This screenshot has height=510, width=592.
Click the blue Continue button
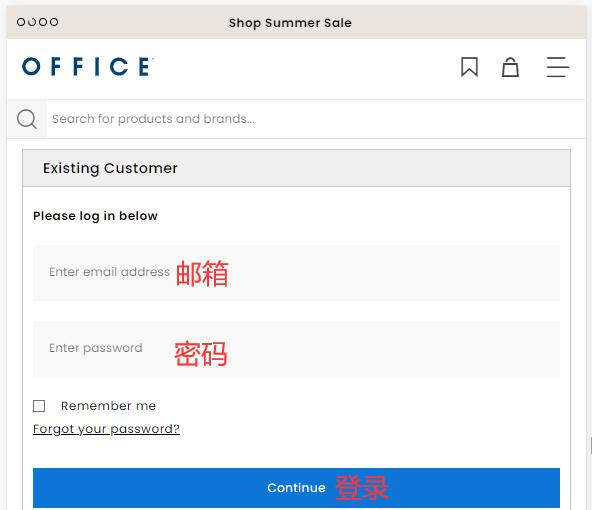coord(296,488)
